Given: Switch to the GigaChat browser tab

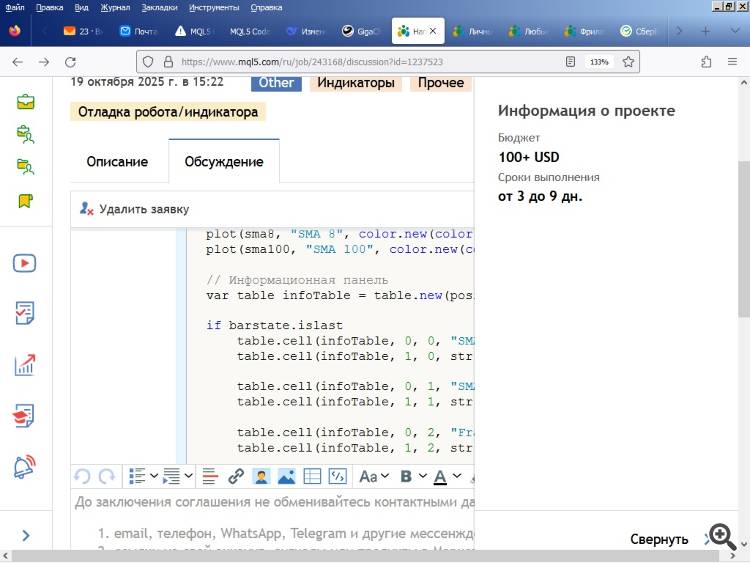Looking at the screenshot, I should pyautogui.click(x=361, y=31).
